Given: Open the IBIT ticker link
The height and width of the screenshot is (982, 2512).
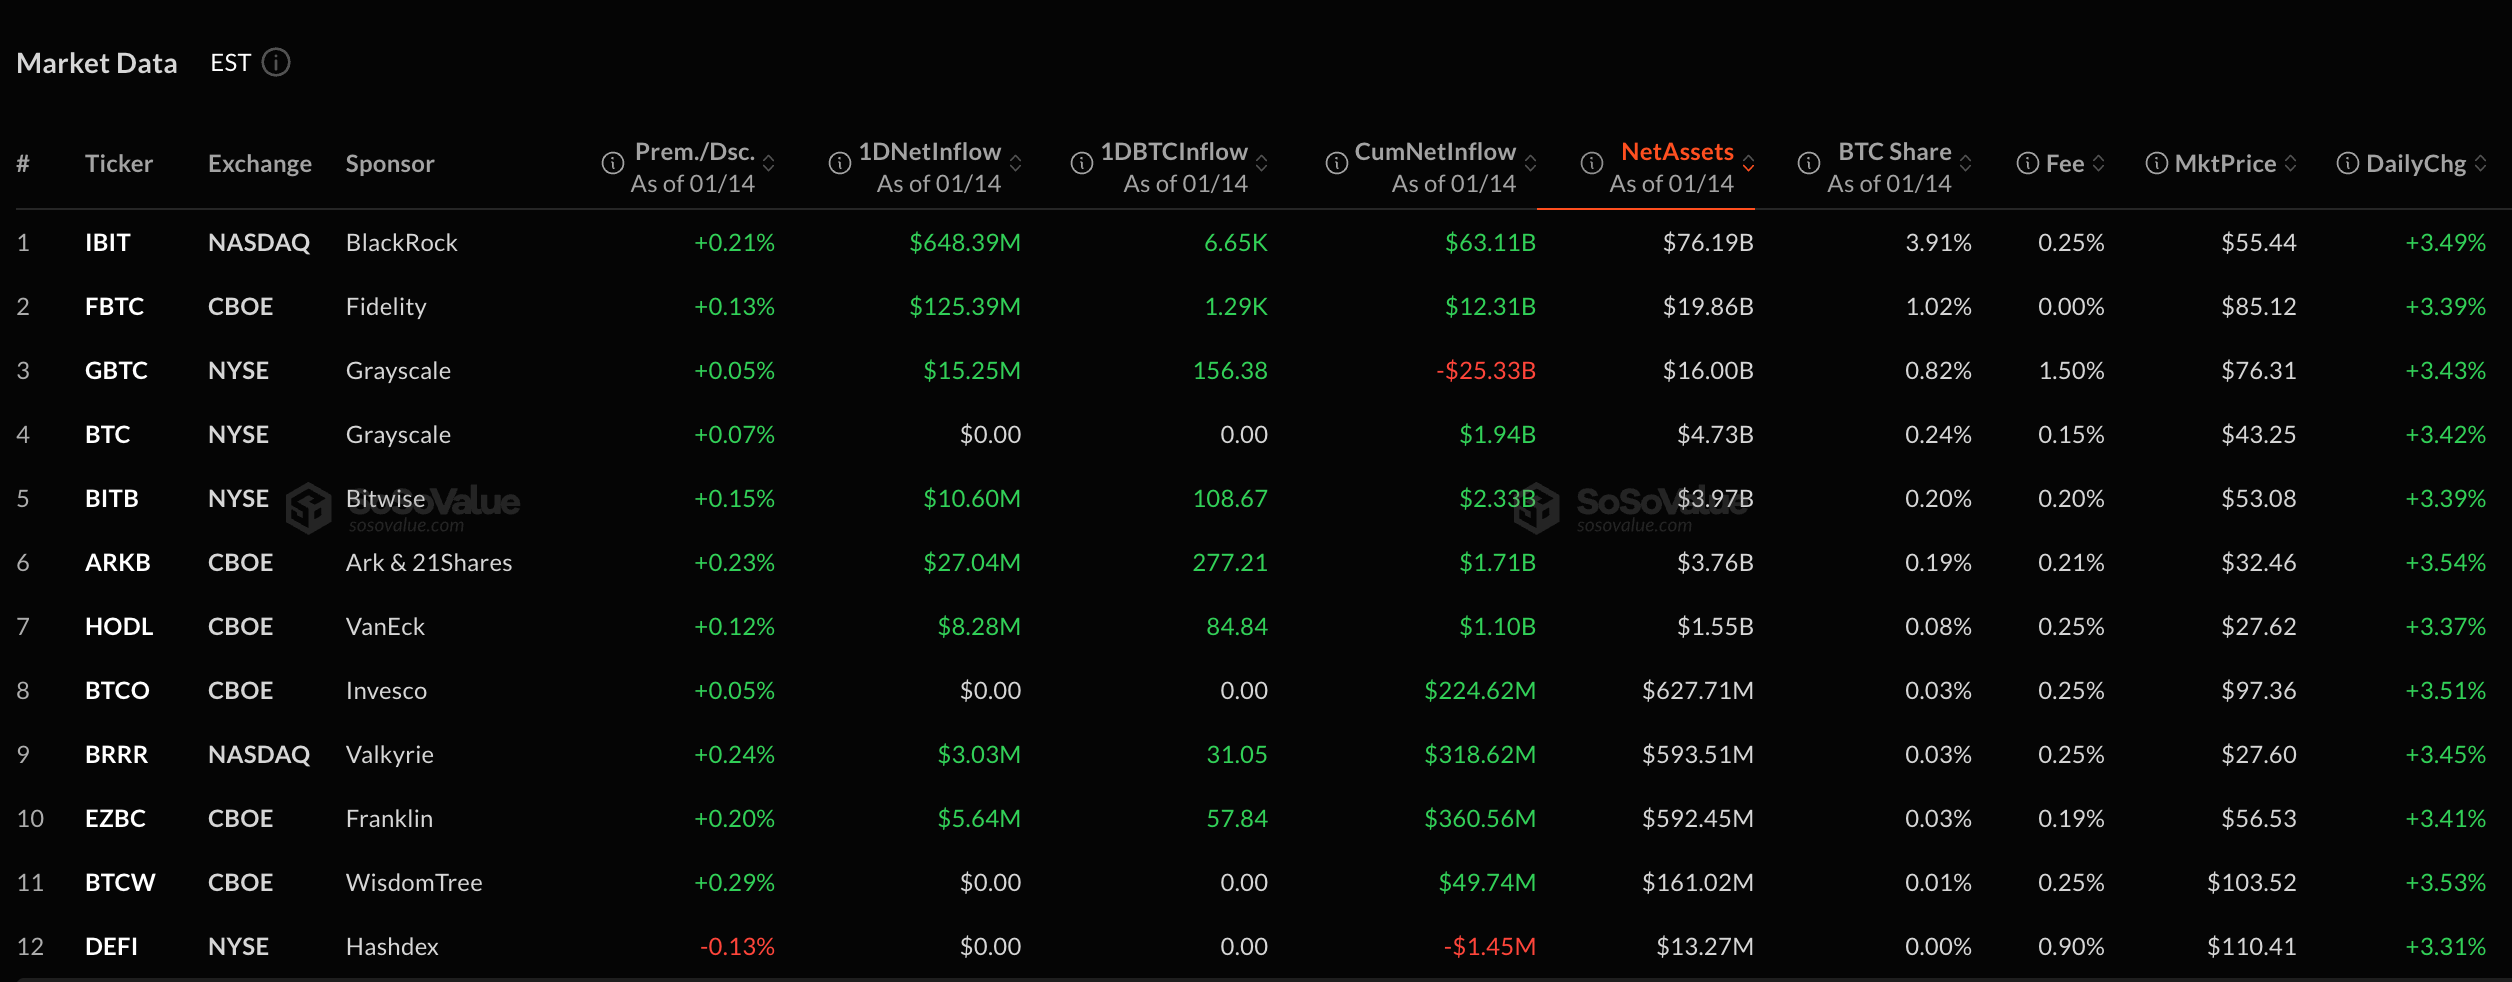Looking at the screenshot, I should point(108,243).
